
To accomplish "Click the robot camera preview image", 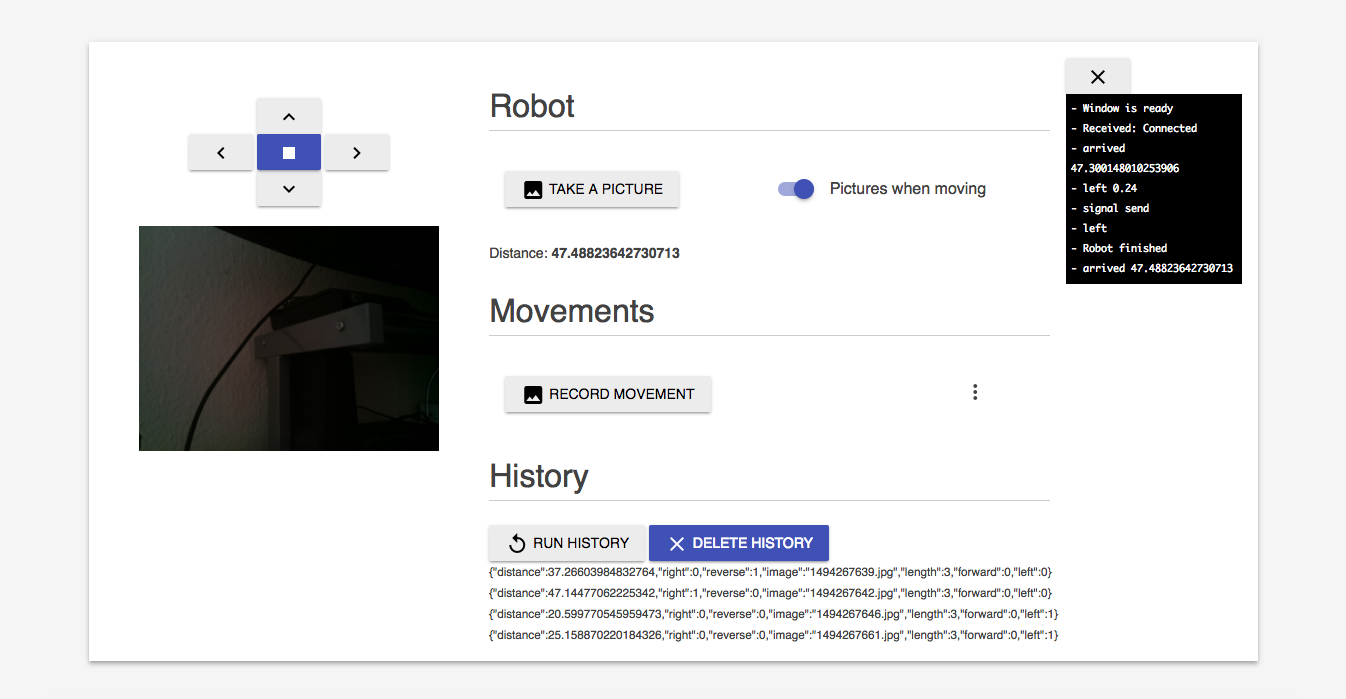I will [x=289, y=338].
